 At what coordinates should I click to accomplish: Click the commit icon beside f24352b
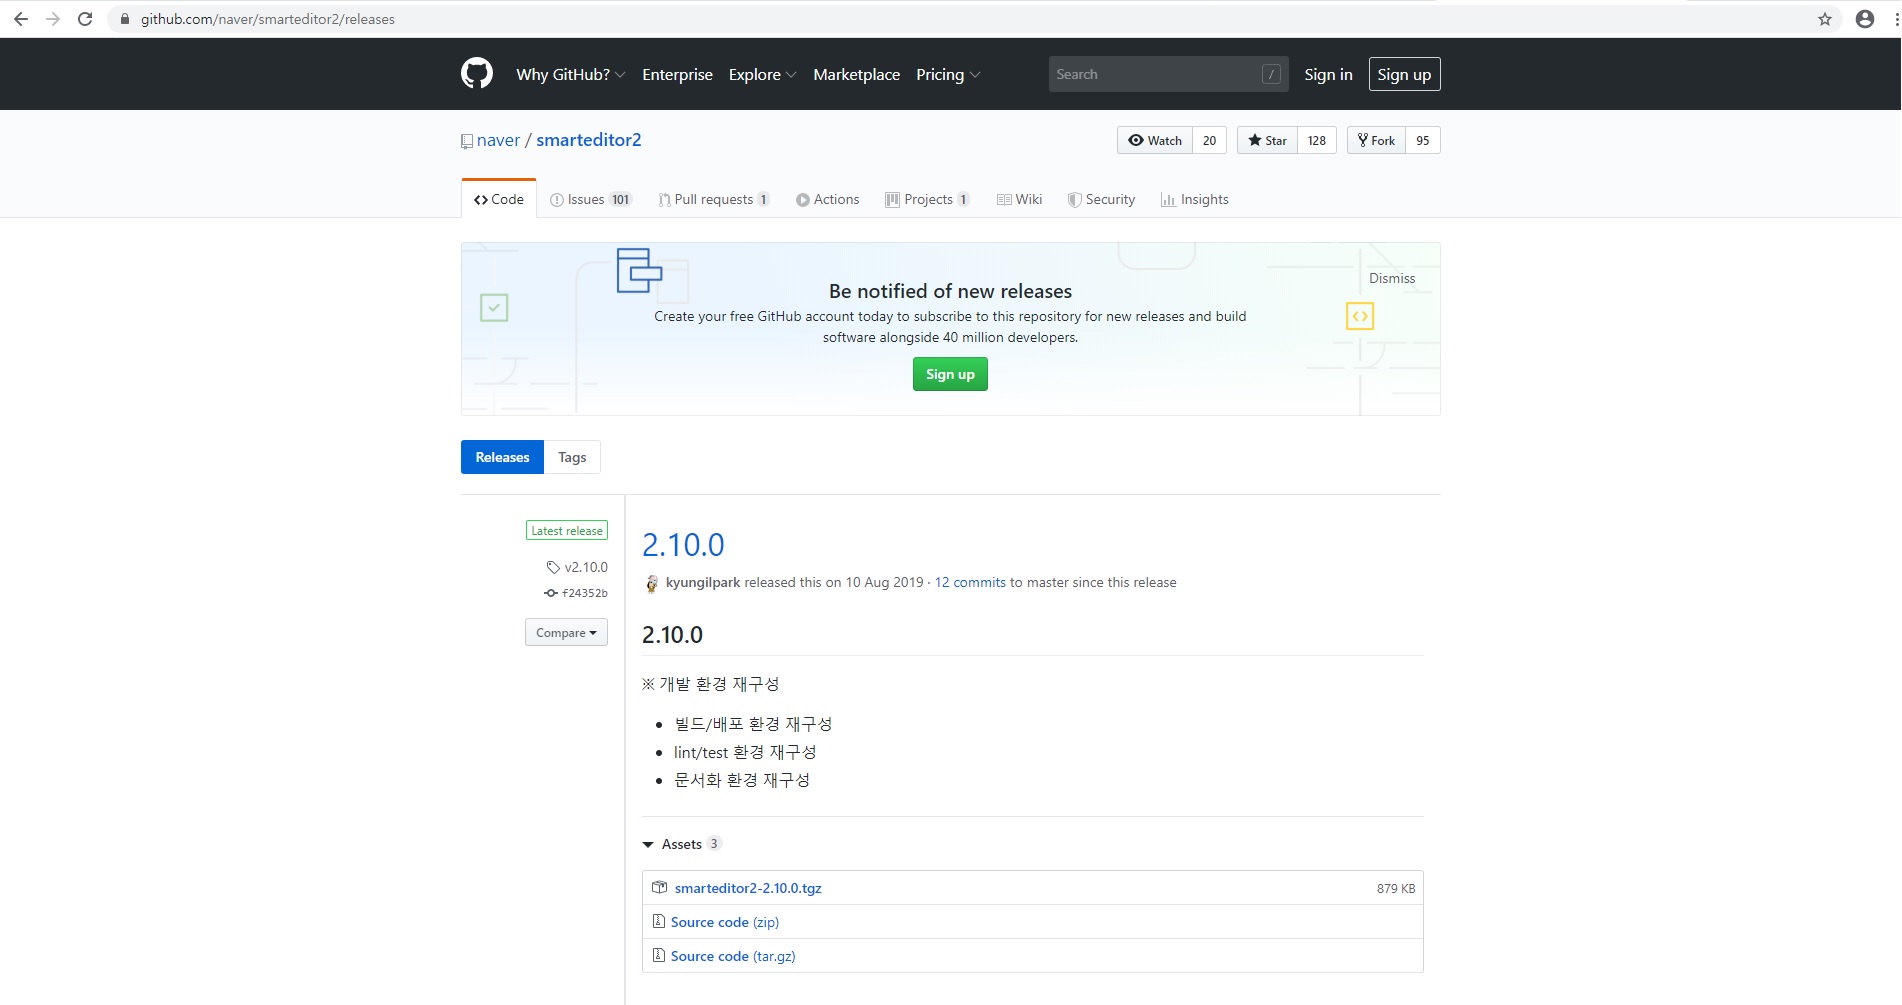point(551,593)
